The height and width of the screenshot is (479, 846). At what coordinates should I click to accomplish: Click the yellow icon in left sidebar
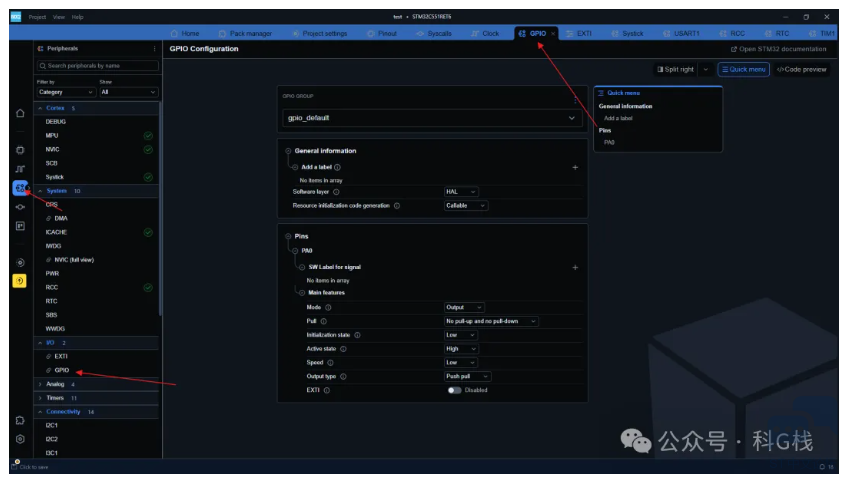click(20, 280)
